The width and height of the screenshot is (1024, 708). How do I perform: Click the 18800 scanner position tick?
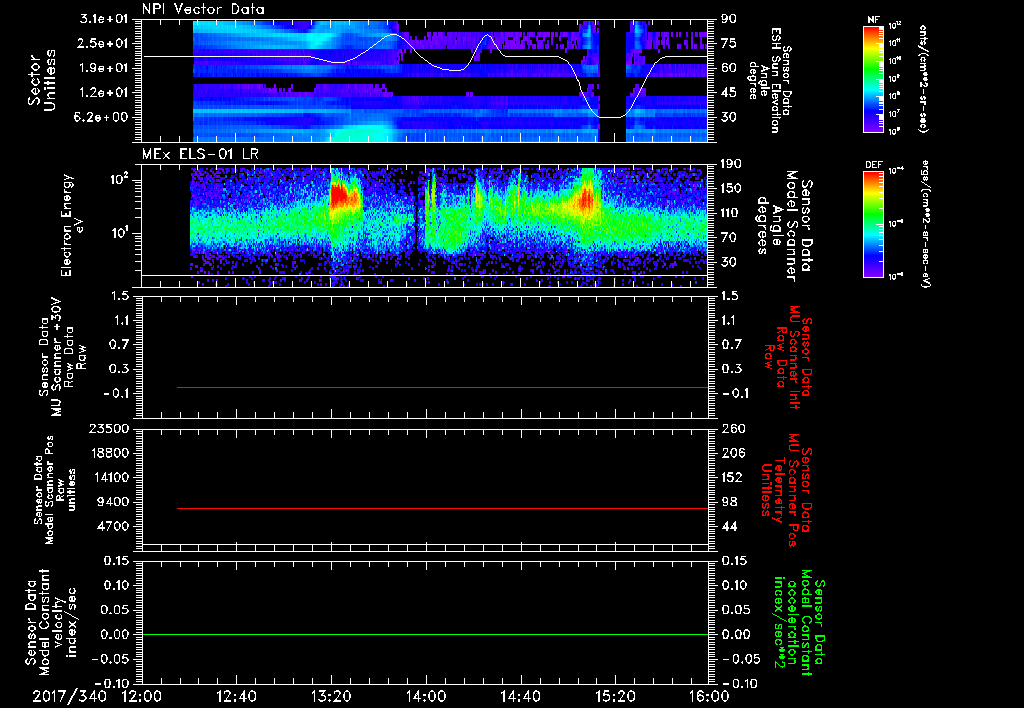(x=109, y=453)
